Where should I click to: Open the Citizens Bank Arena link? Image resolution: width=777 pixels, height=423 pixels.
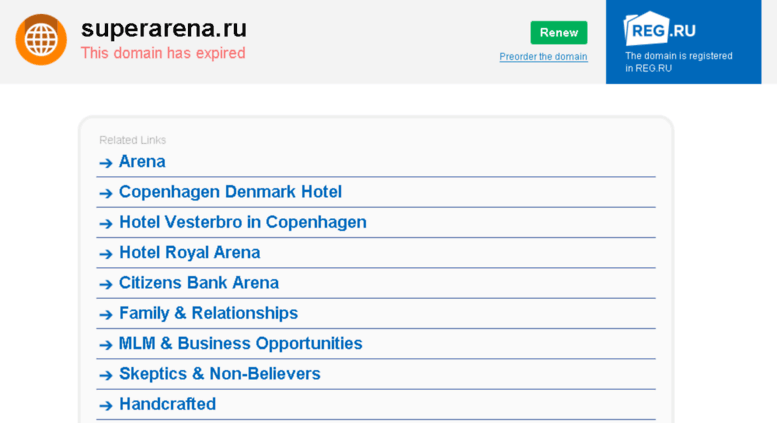pos(199,282)
